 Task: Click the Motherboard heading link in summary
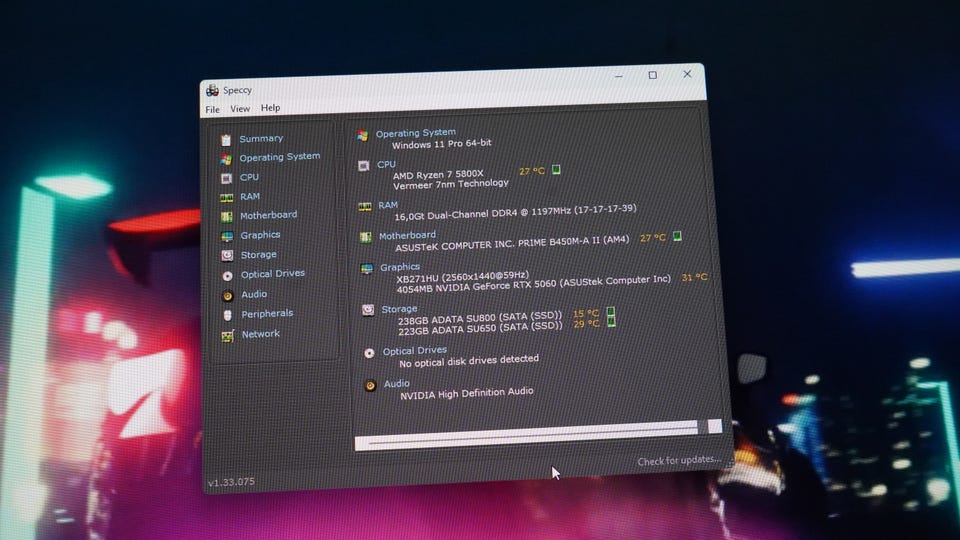[x=408, y=235]
